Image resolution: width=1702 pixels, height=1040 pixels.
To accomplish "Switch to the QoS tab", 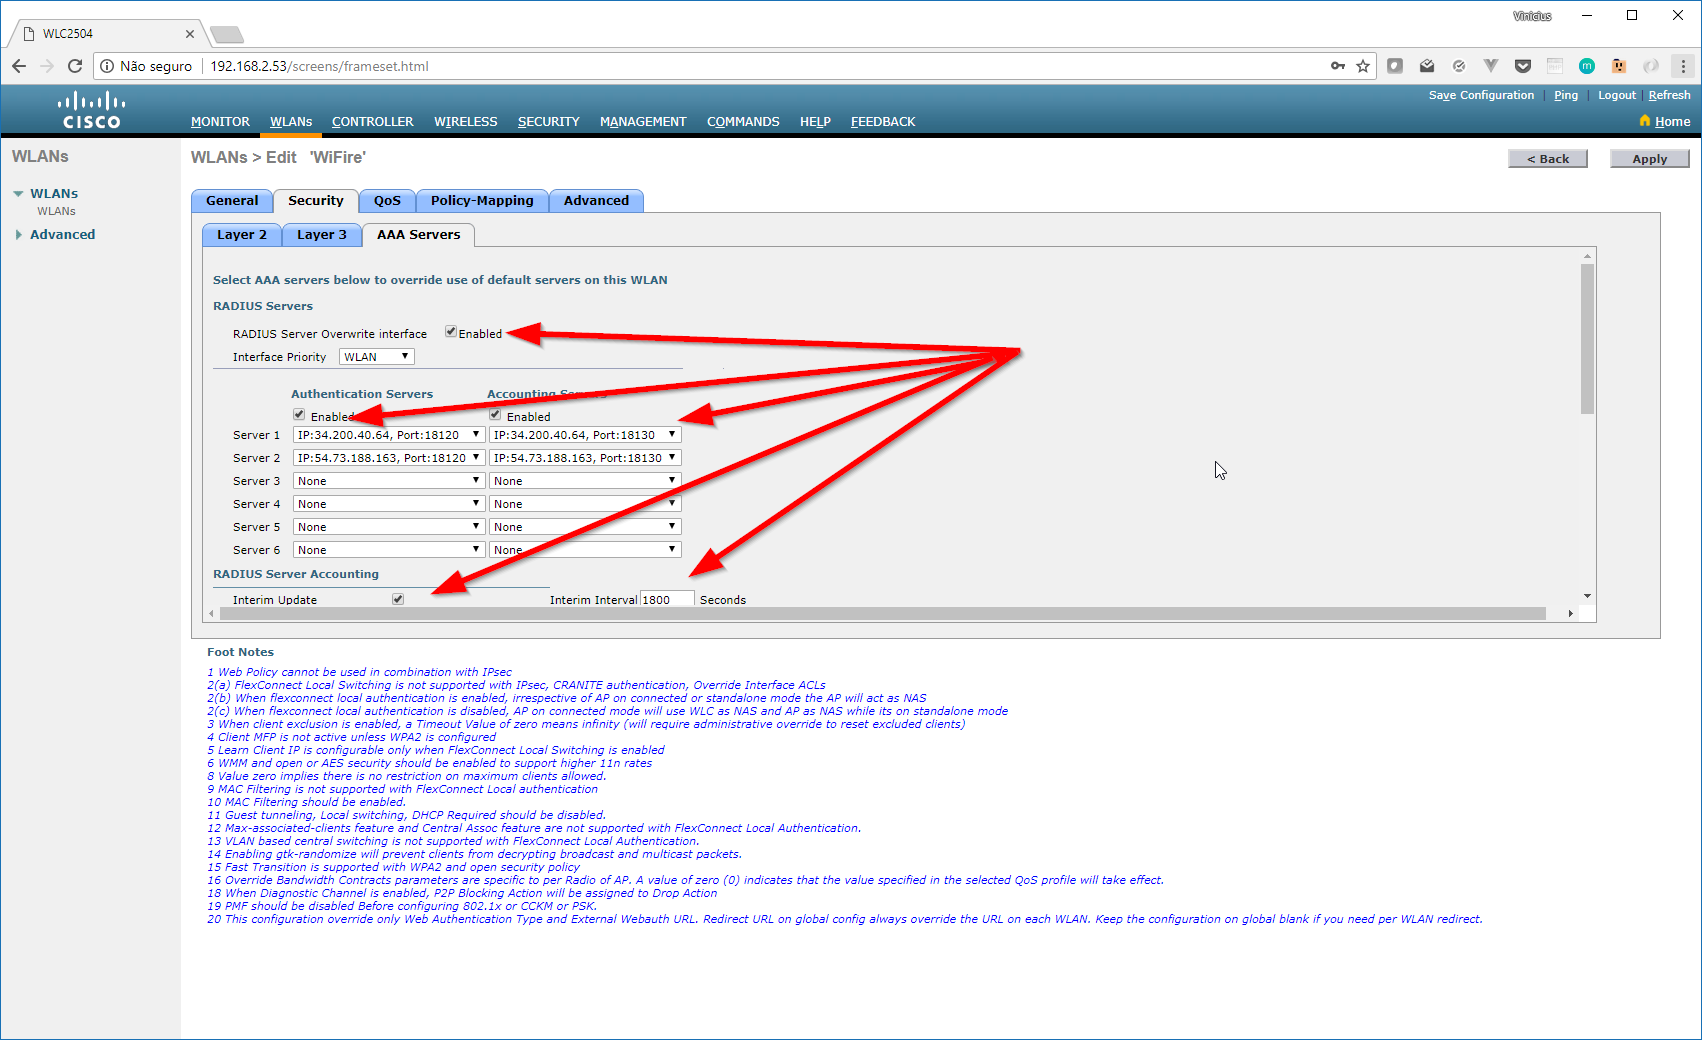I will pyautogui.click(x=387, y=201).
